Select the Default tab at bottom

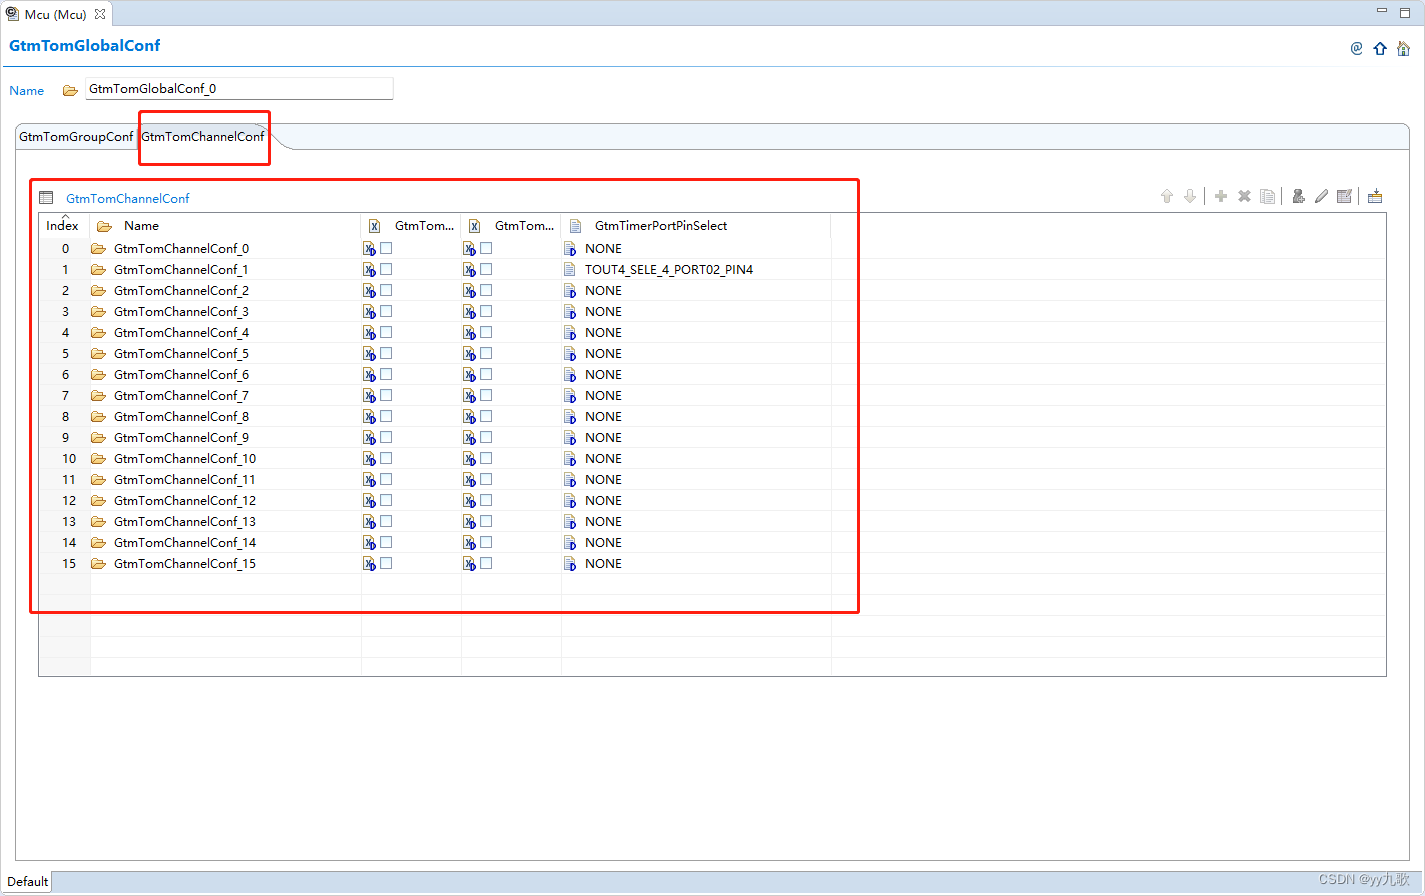[27, 881]
